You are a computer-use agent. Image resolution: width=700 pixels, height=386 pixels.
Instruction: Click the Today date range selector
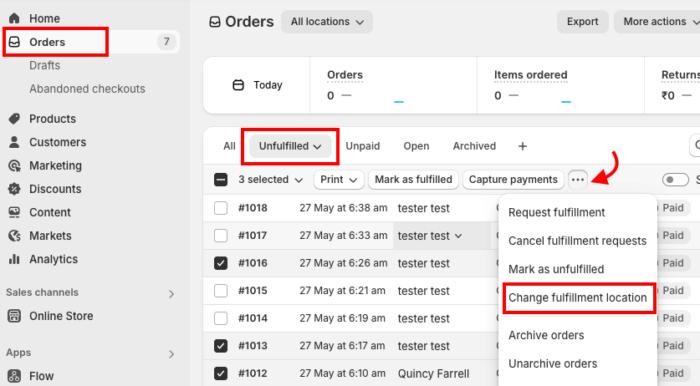point(257,85)
